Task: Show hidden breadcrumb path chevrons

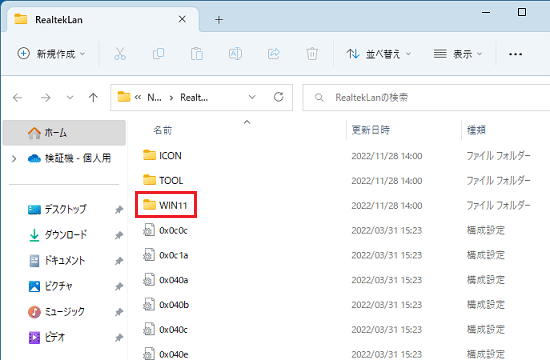Action: click(x=138, y=98)
